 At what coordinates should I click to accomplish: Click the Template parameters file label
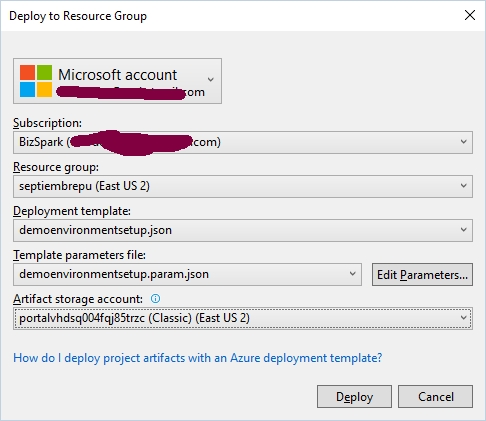(79, 255)
